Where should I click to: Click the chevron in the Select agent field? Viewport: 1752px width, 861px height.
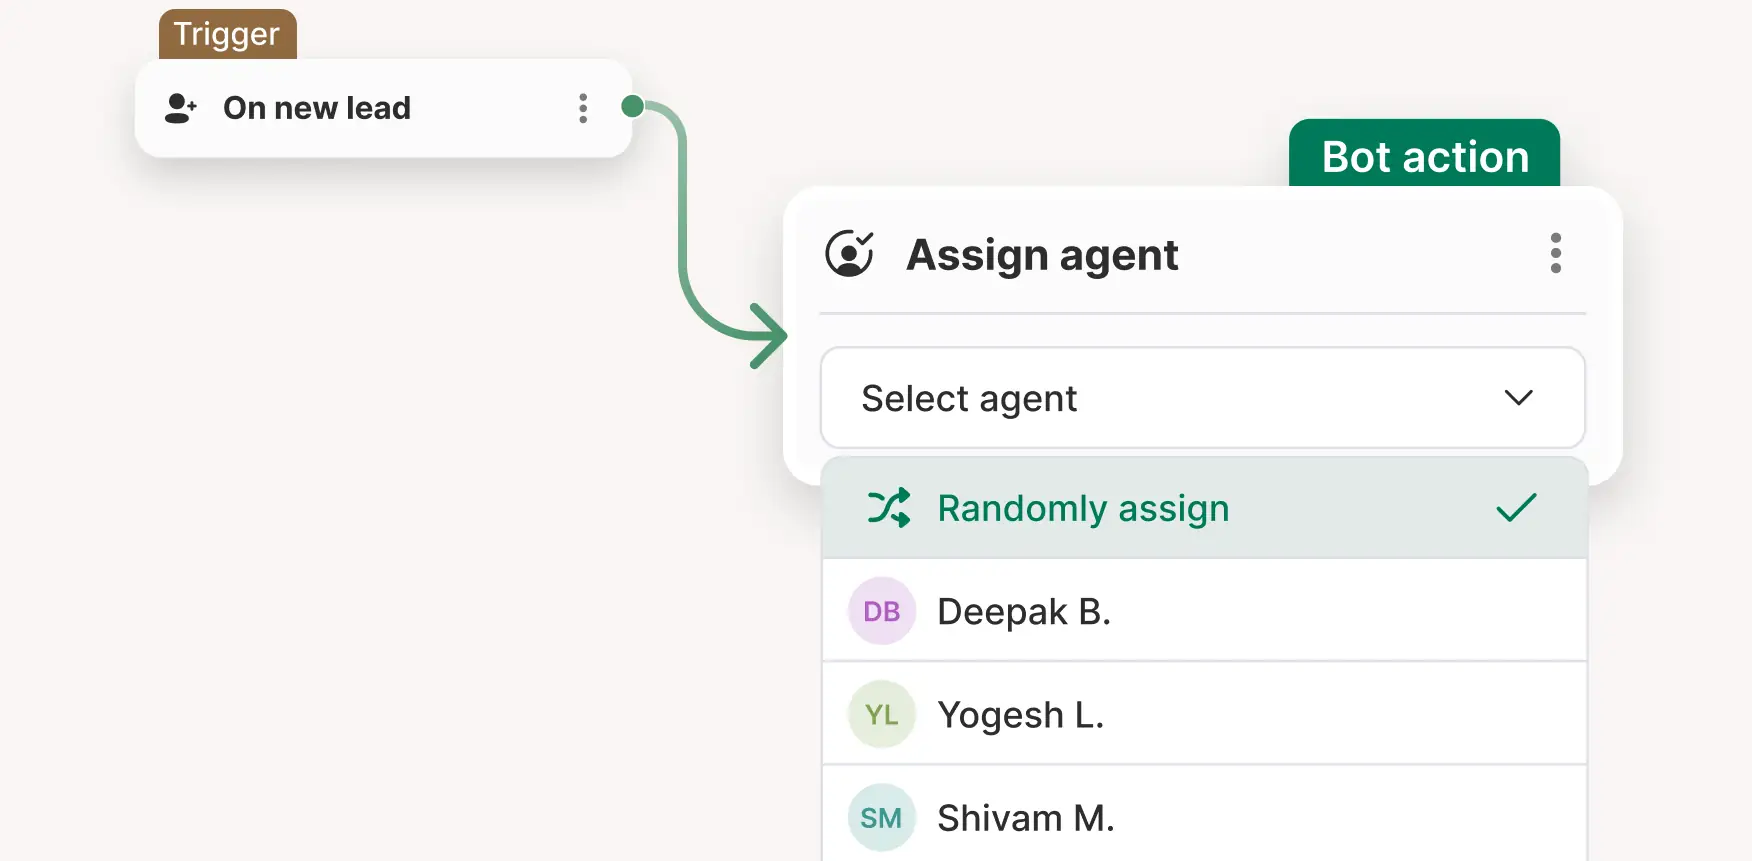pos(1518,398)
